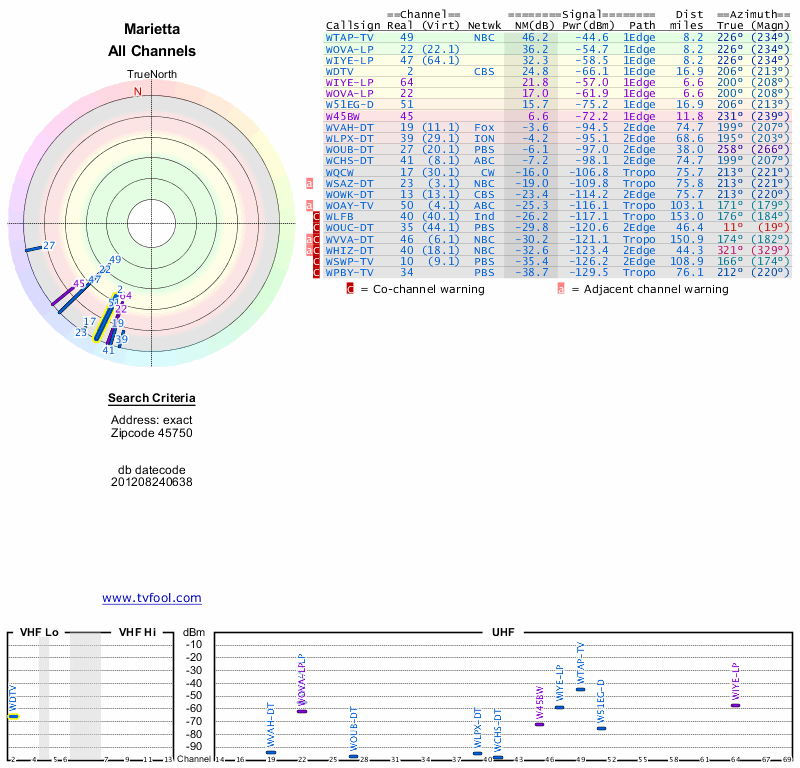Click the WDTV marker in the VHF Lo chart
This screenshot has height=768, width=800.
[x=13, y=716]
